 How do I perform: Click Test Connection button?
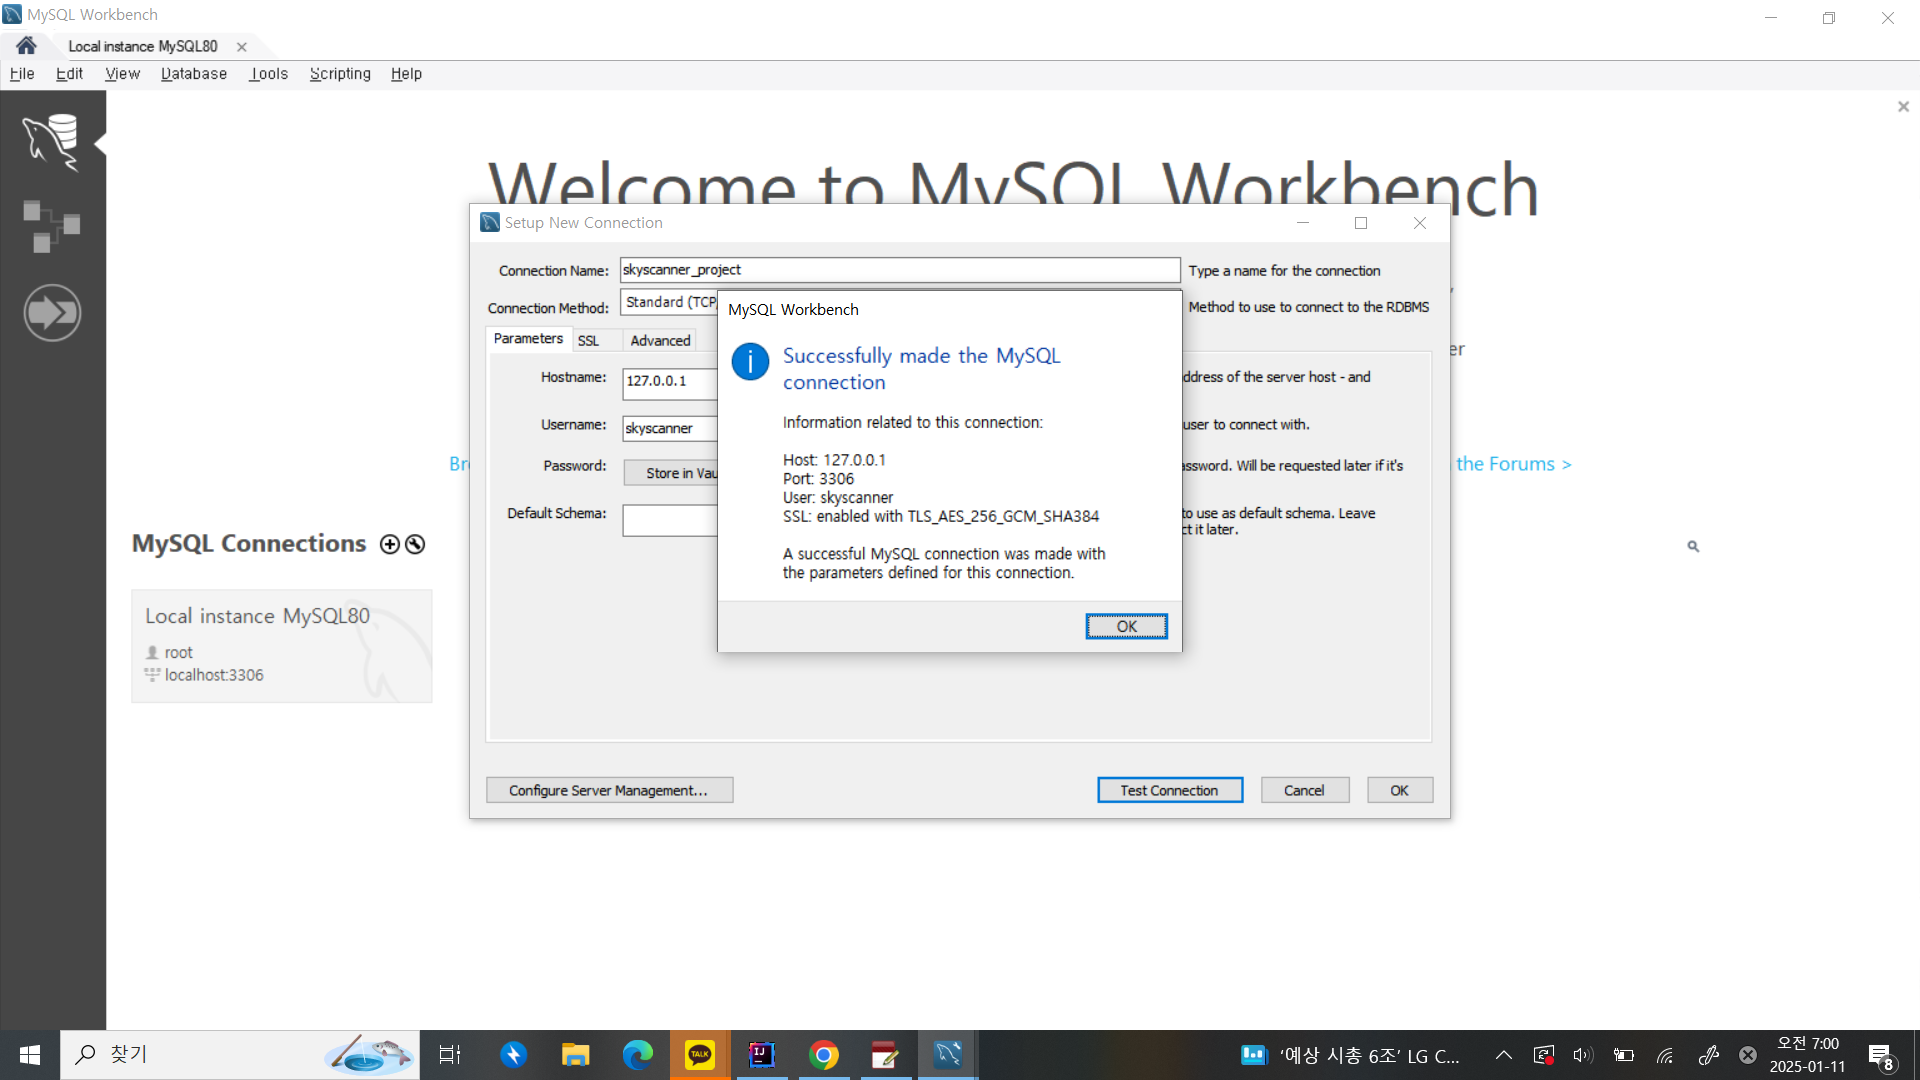(1169, 790)
